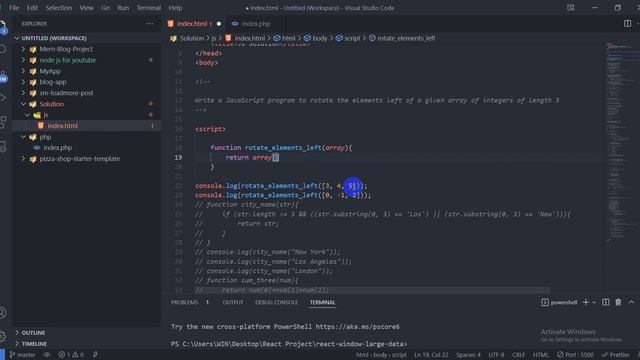The image size is (640, 360).
Task: Open Help menu
Action: pos(176,8)
